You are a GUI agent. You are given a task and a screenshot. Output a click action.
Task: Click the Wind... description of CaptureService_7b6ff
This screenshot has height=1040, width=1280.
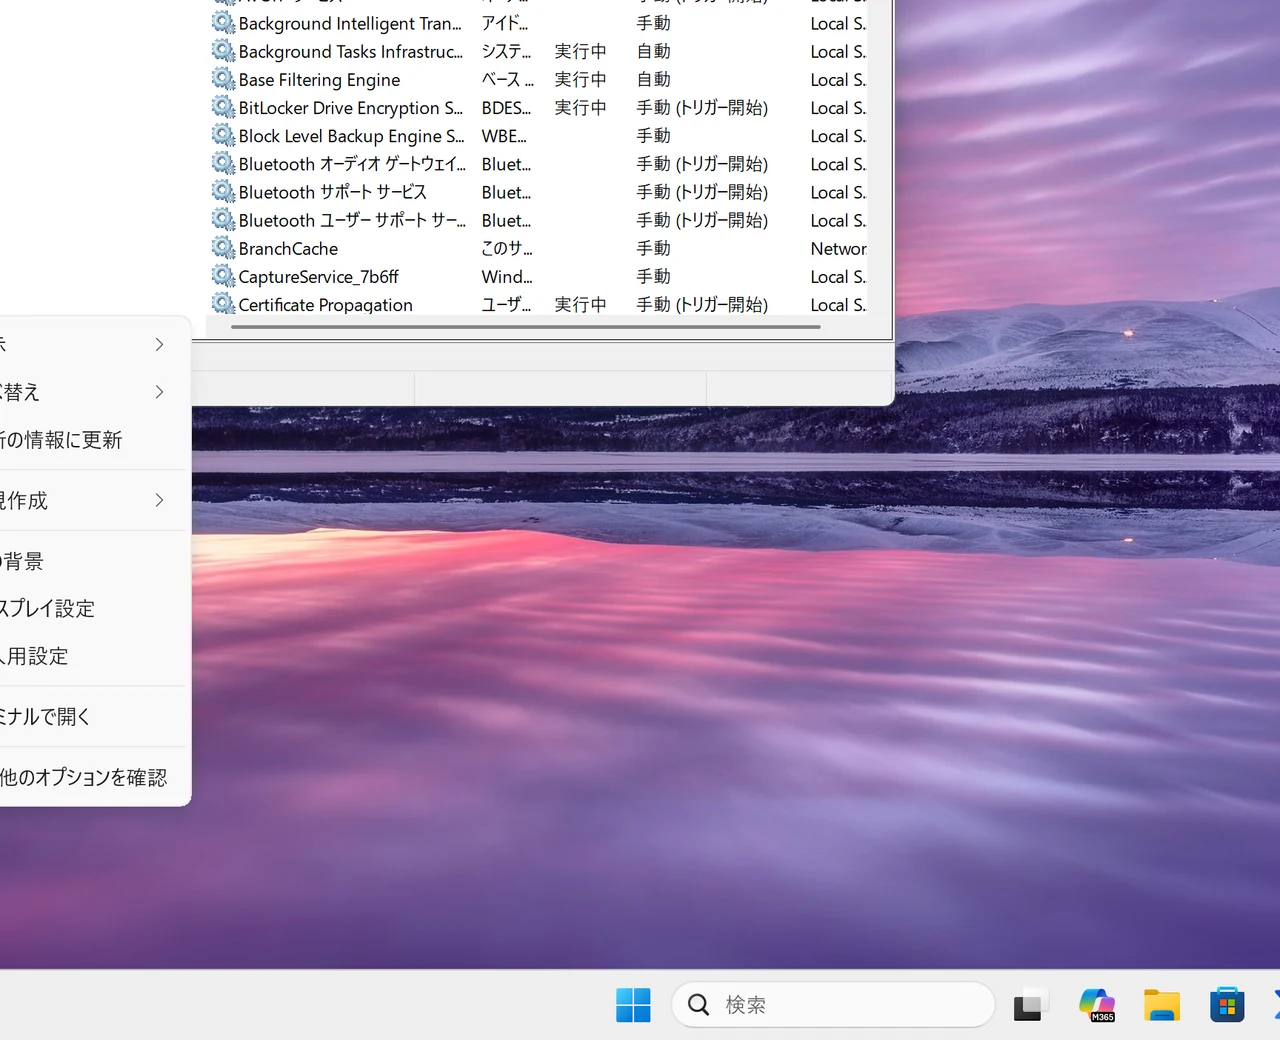point(507,276)
